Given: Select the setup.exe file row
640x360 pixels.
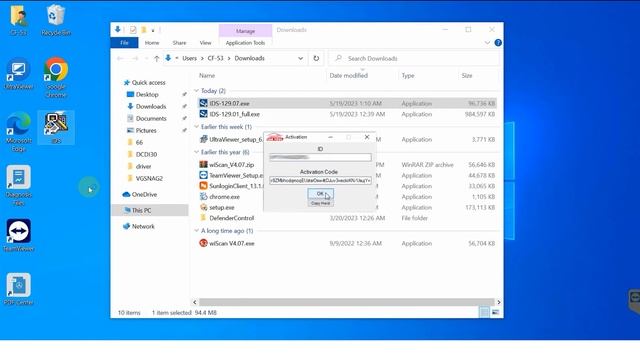Looking at the screenshot, I should click(x=347, y=207).
